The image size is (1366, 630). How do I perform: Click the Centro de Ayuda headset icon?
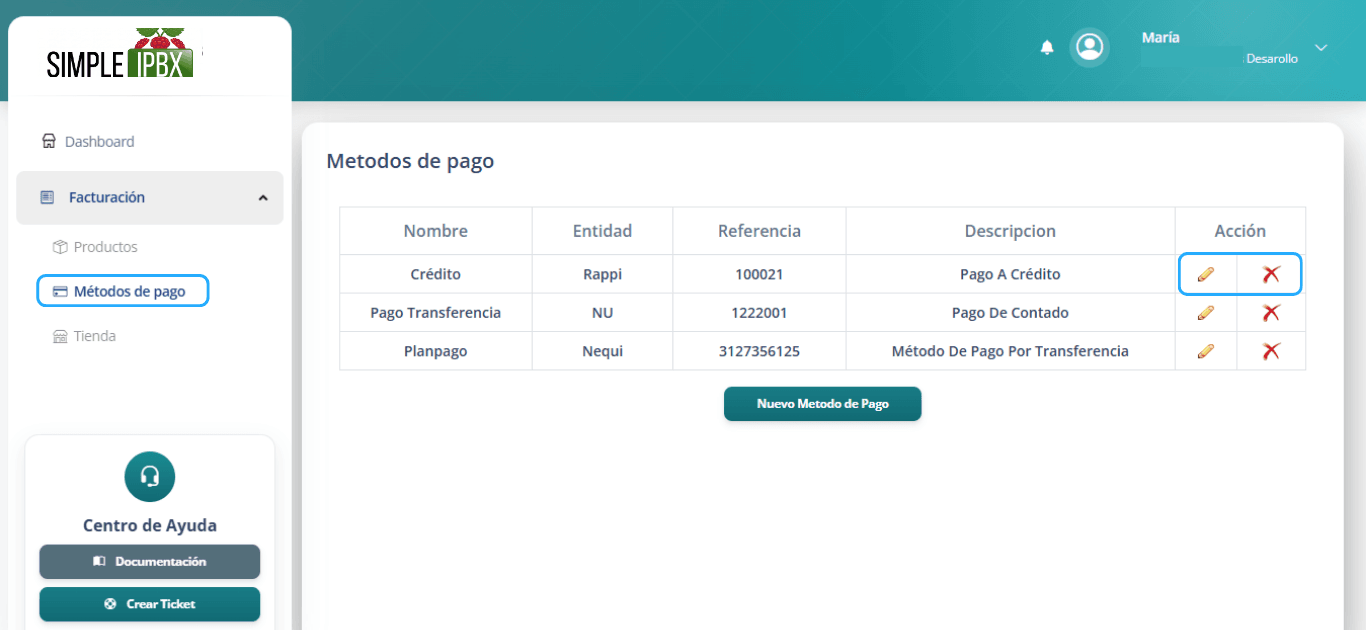tap(150, 477)
